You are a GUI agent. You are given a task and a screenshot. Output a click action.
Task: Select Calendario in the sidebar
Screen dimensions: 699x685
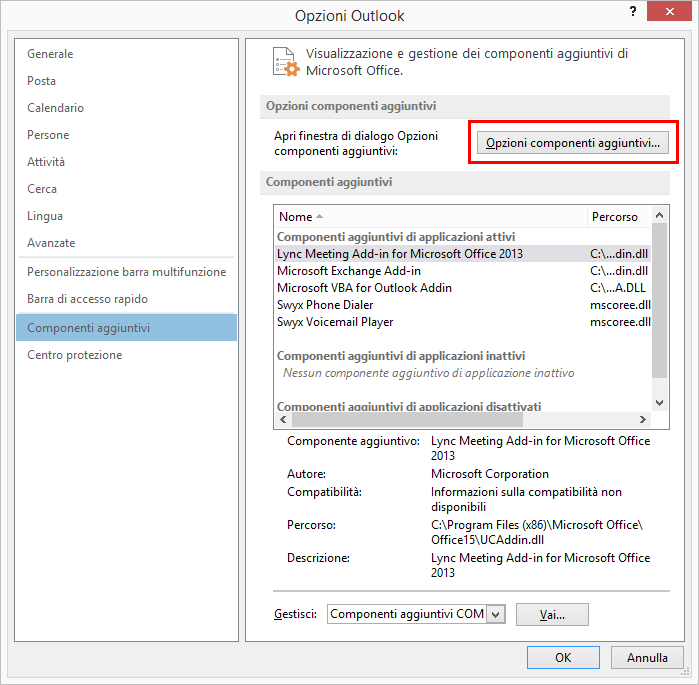point(55,108)
